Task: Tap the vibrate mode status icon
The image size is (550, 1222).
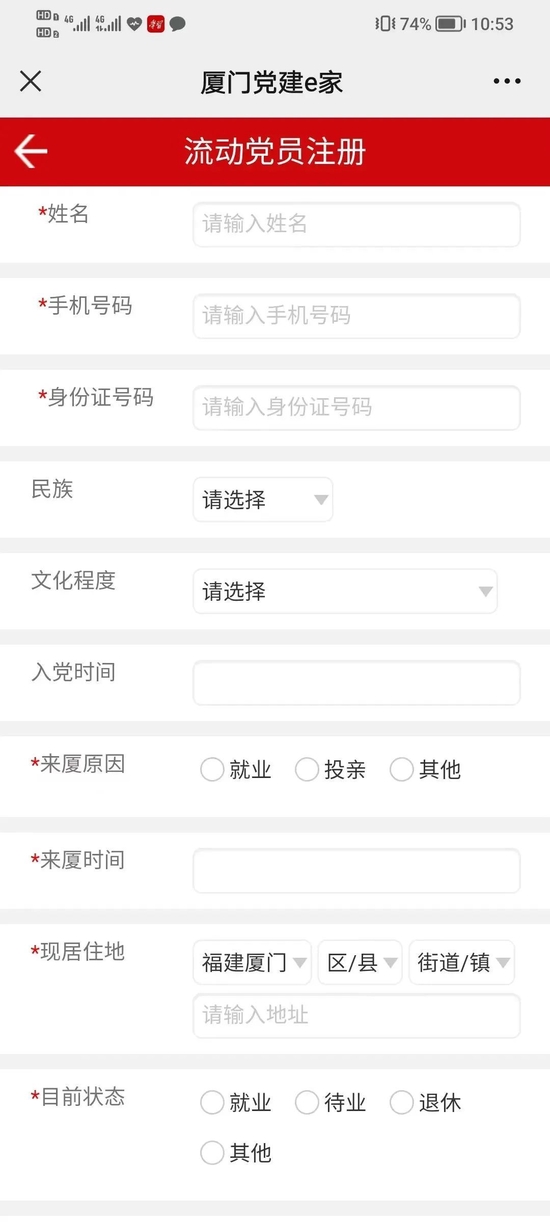Action: coord(385,23)
